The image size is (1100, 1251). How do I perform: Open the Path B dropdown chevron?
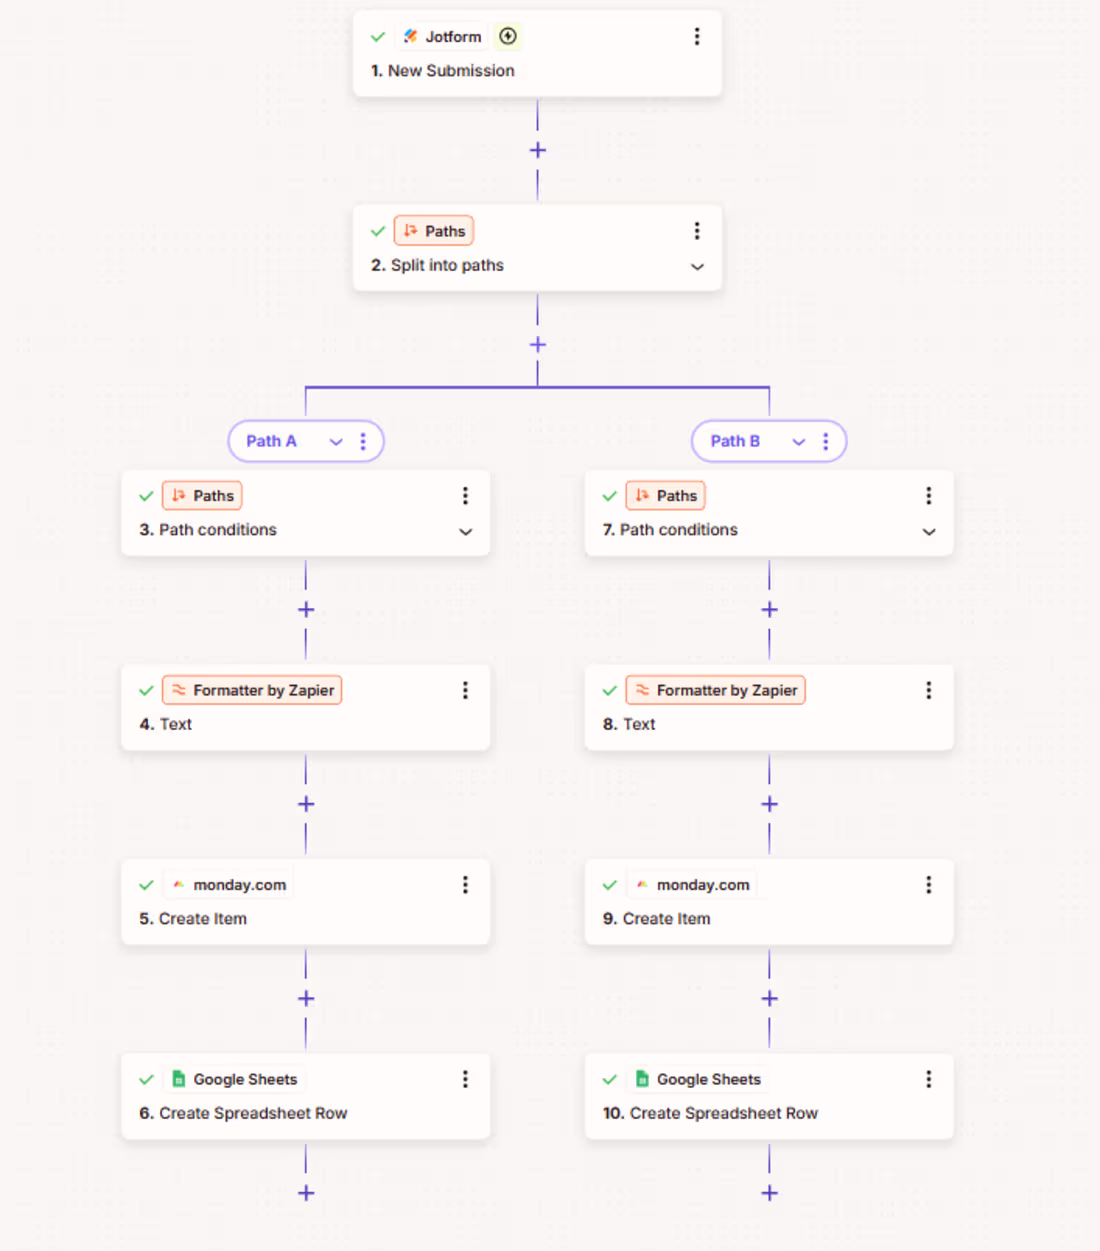click(x=798, y=441)
